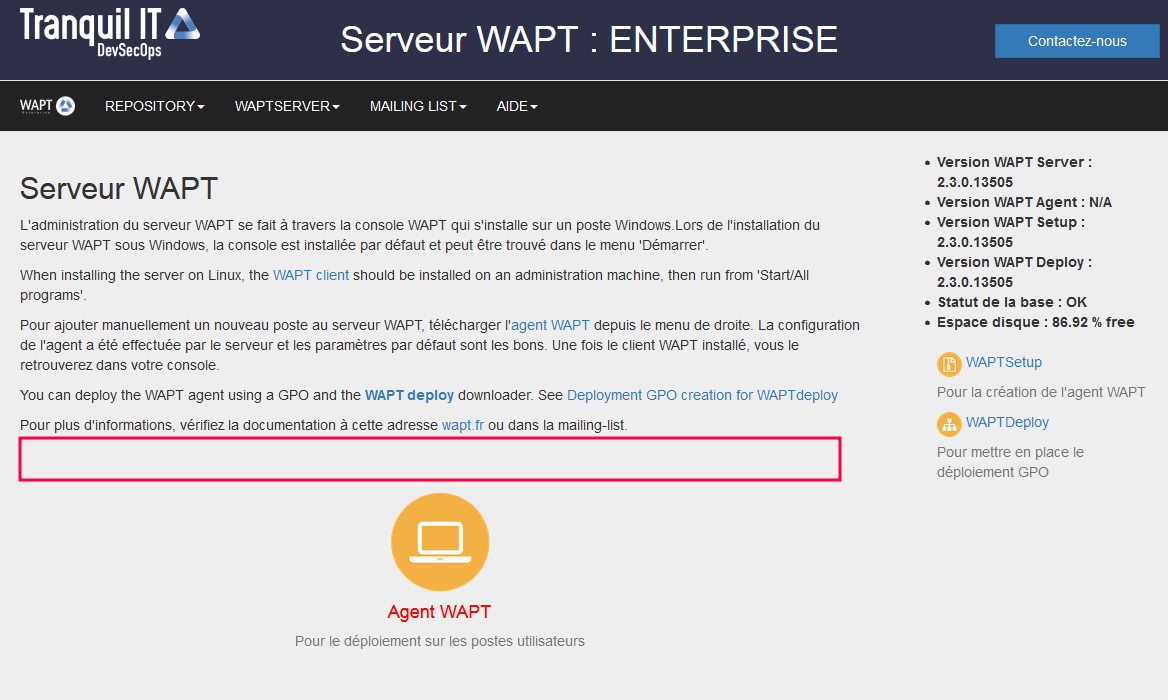1168x700 pixels.
Task: Click the orange WAPTDeploy icon
Action: coord(949,424)
